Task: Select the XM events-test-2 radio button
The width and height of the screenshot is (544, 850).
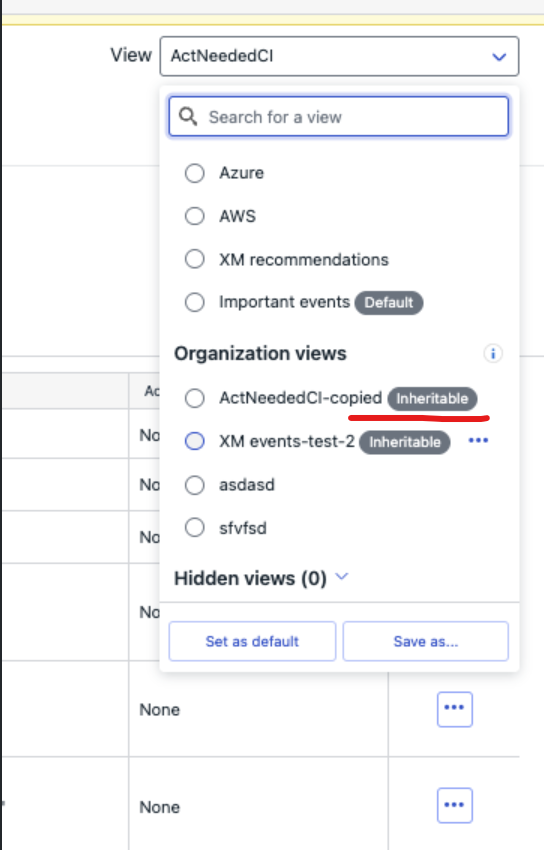Action: (x=195, y=441)
